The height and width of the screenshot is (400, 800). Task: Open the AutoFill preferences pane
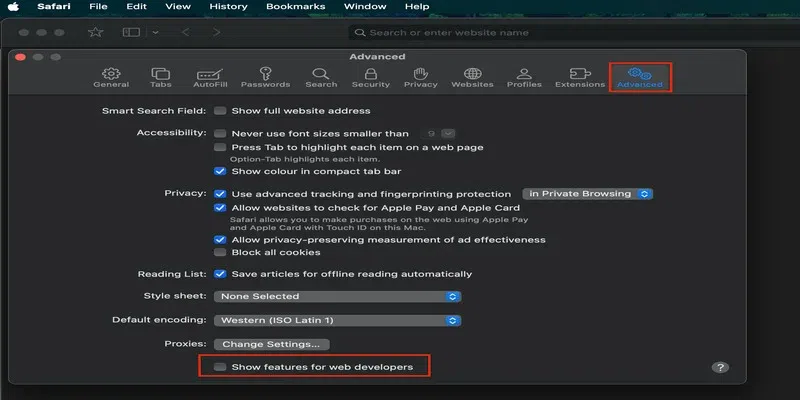pos(210,78)
